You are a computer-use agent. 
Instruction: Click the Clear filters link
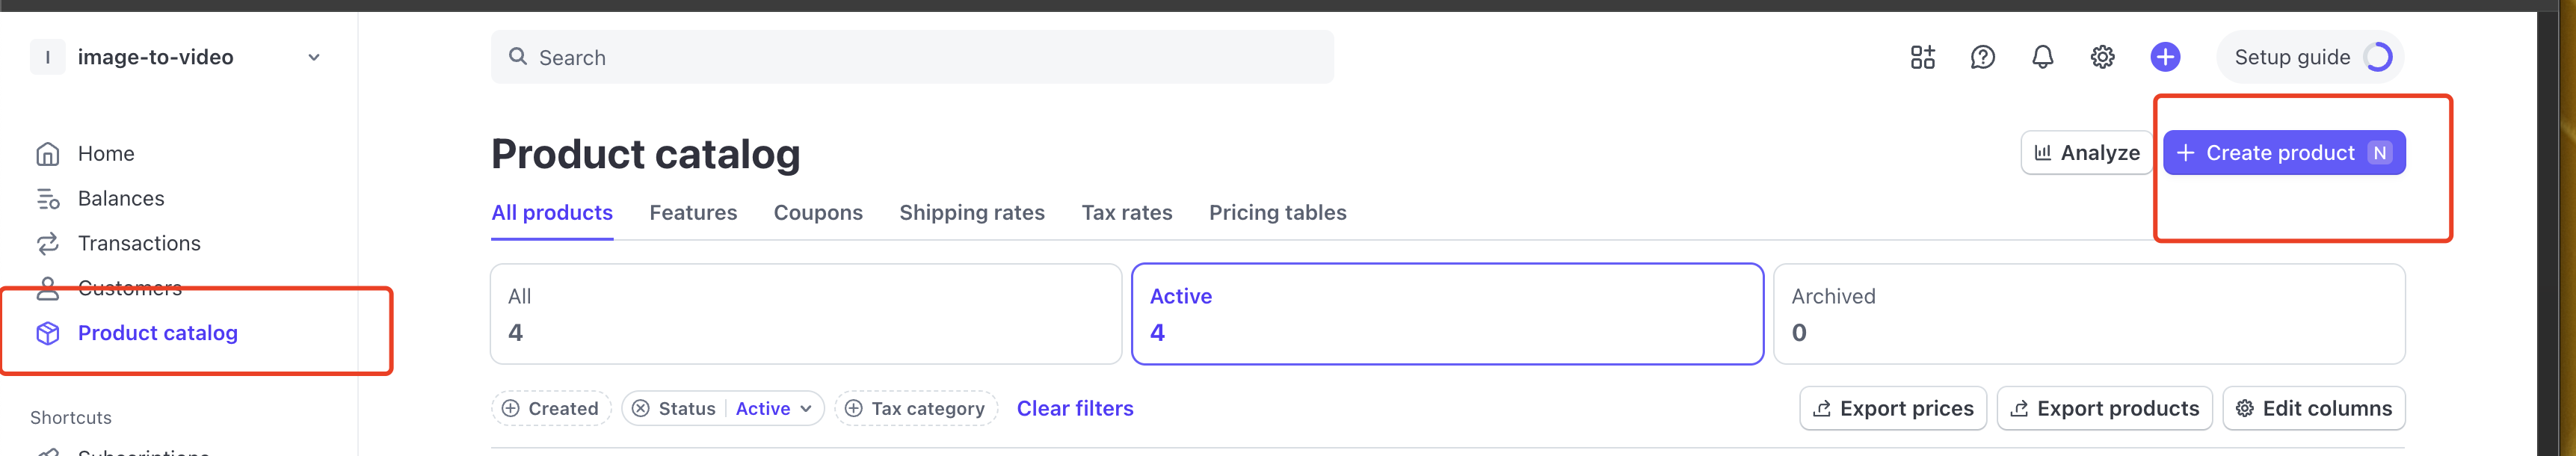coord(1074,409)
